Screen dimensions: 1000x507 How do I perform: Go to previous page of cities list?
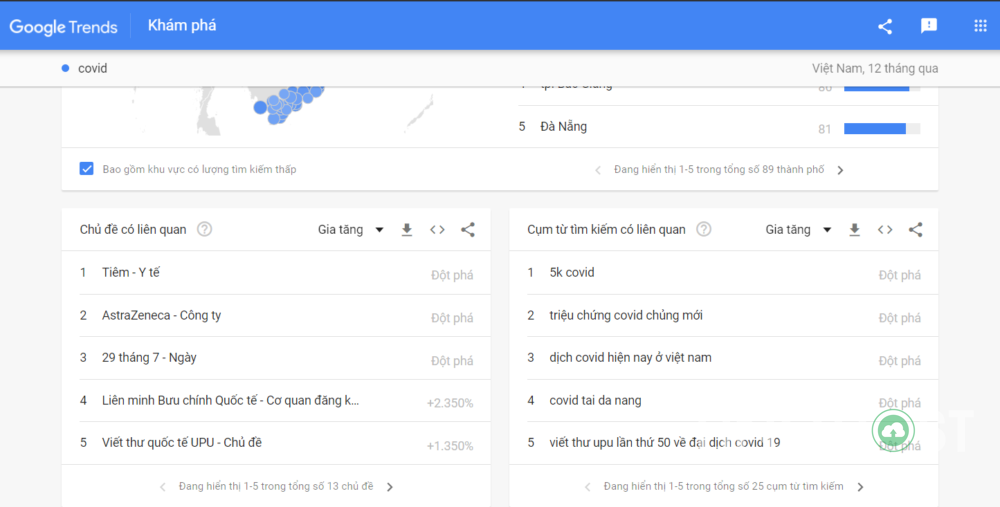[598, 170]
